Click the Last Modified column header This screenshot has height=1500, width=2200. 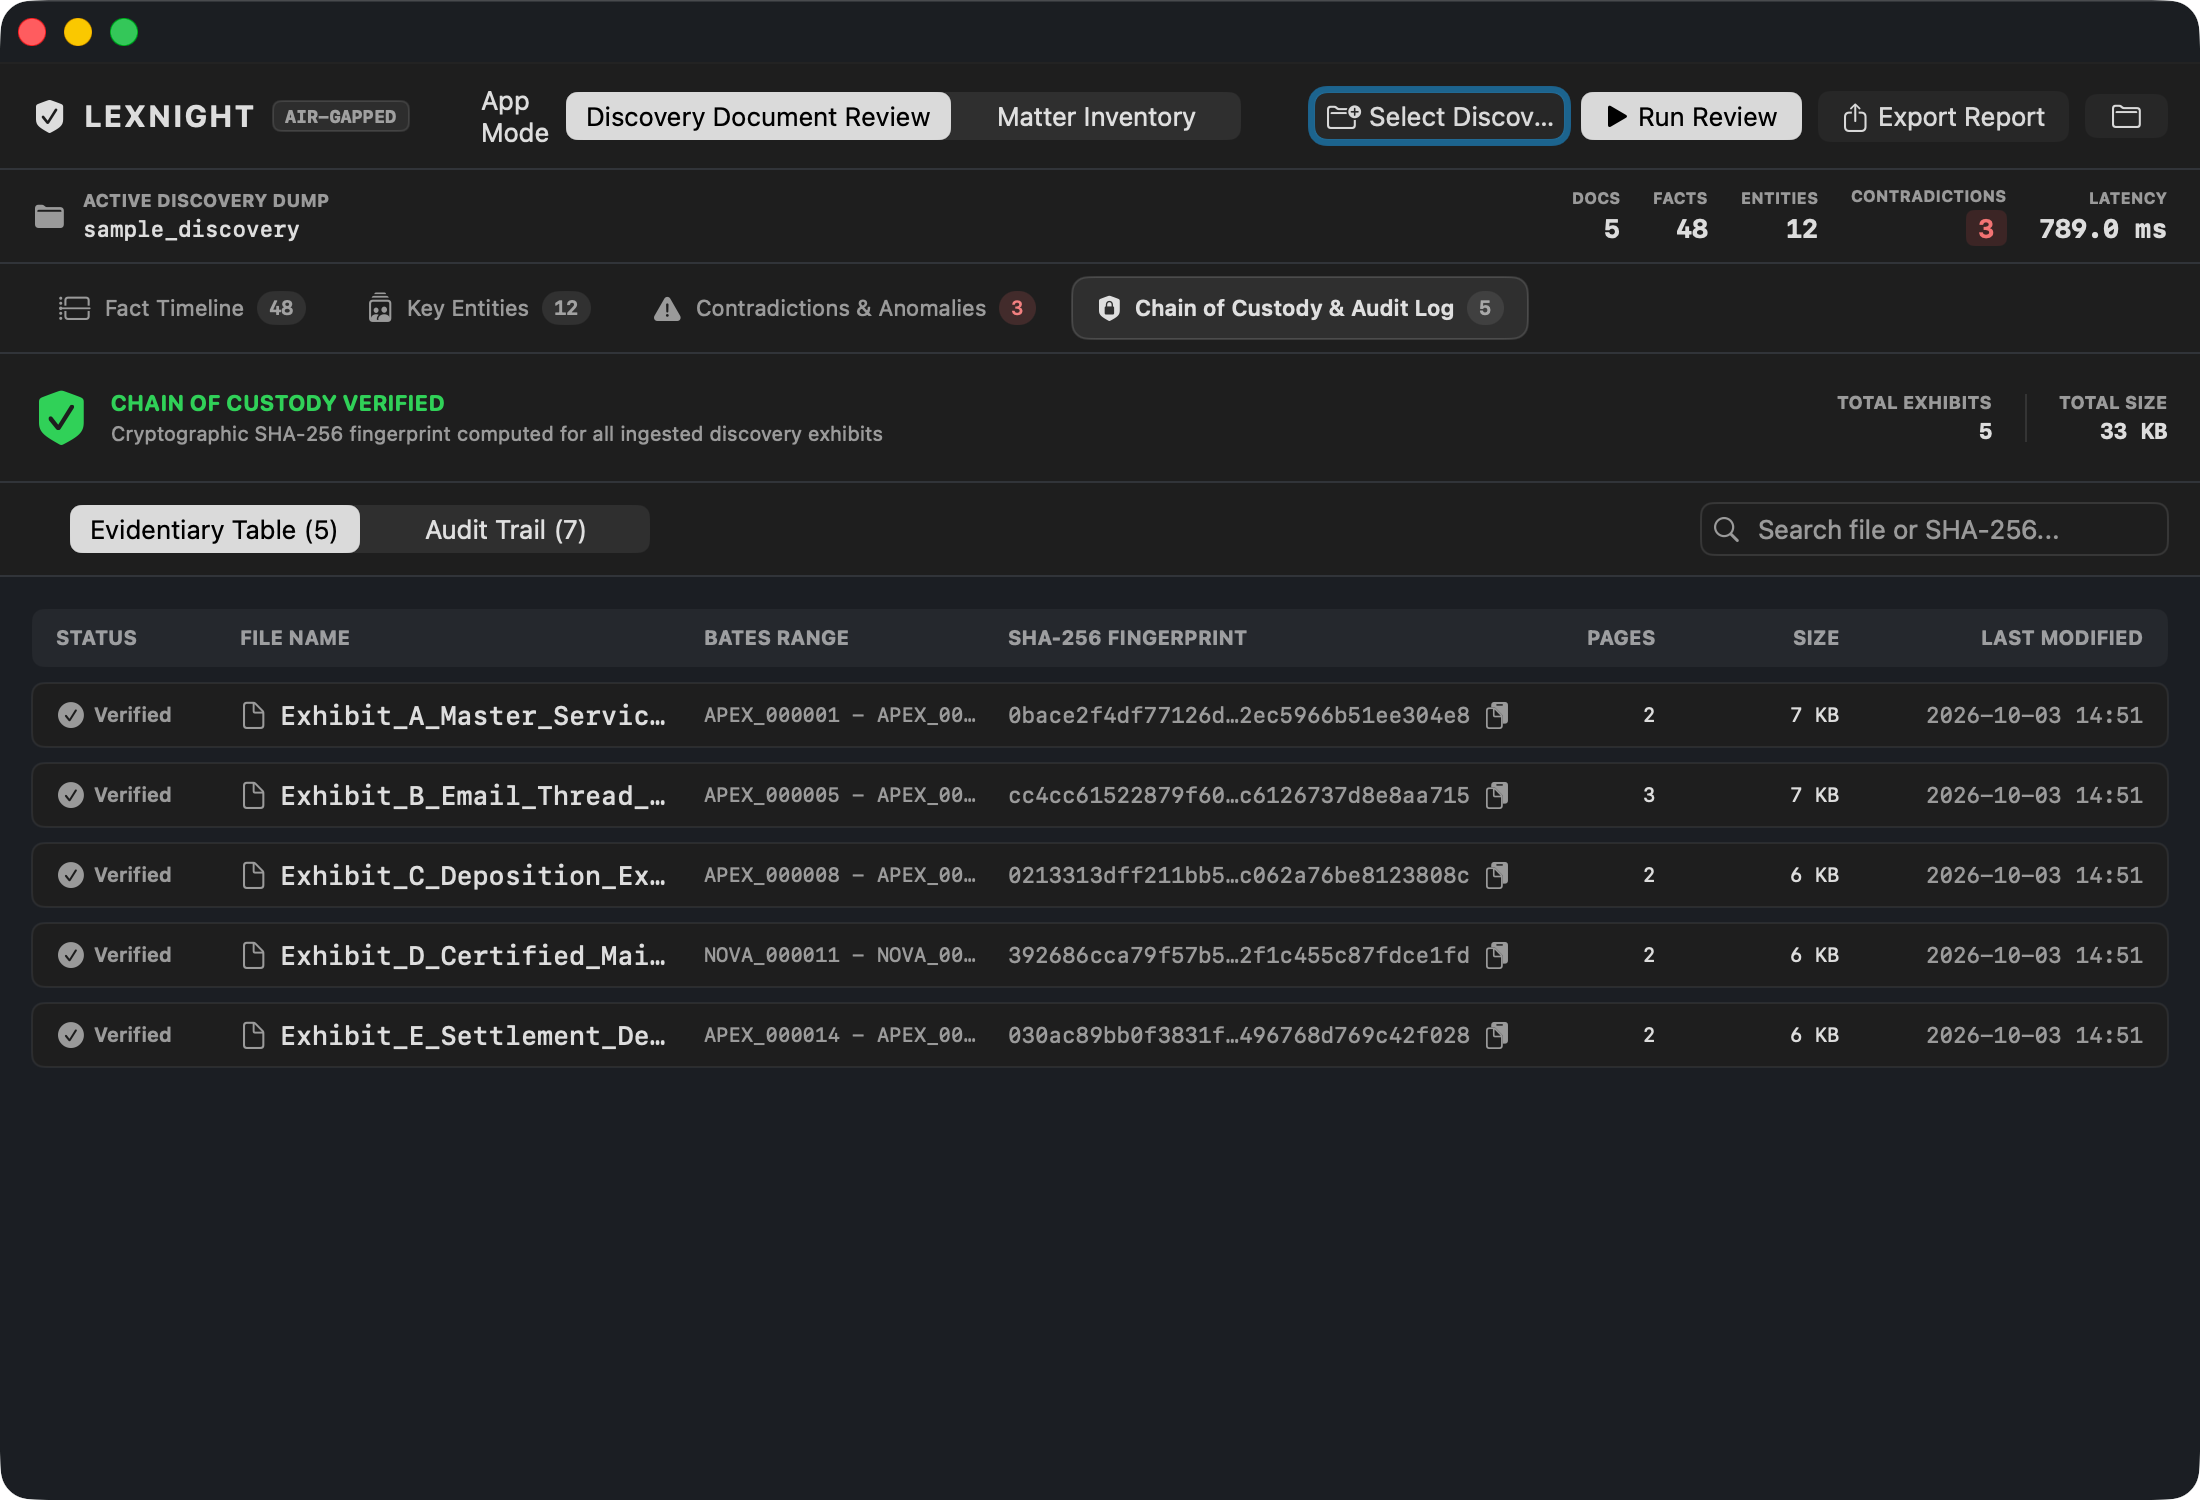click(x=2061, y=638)
